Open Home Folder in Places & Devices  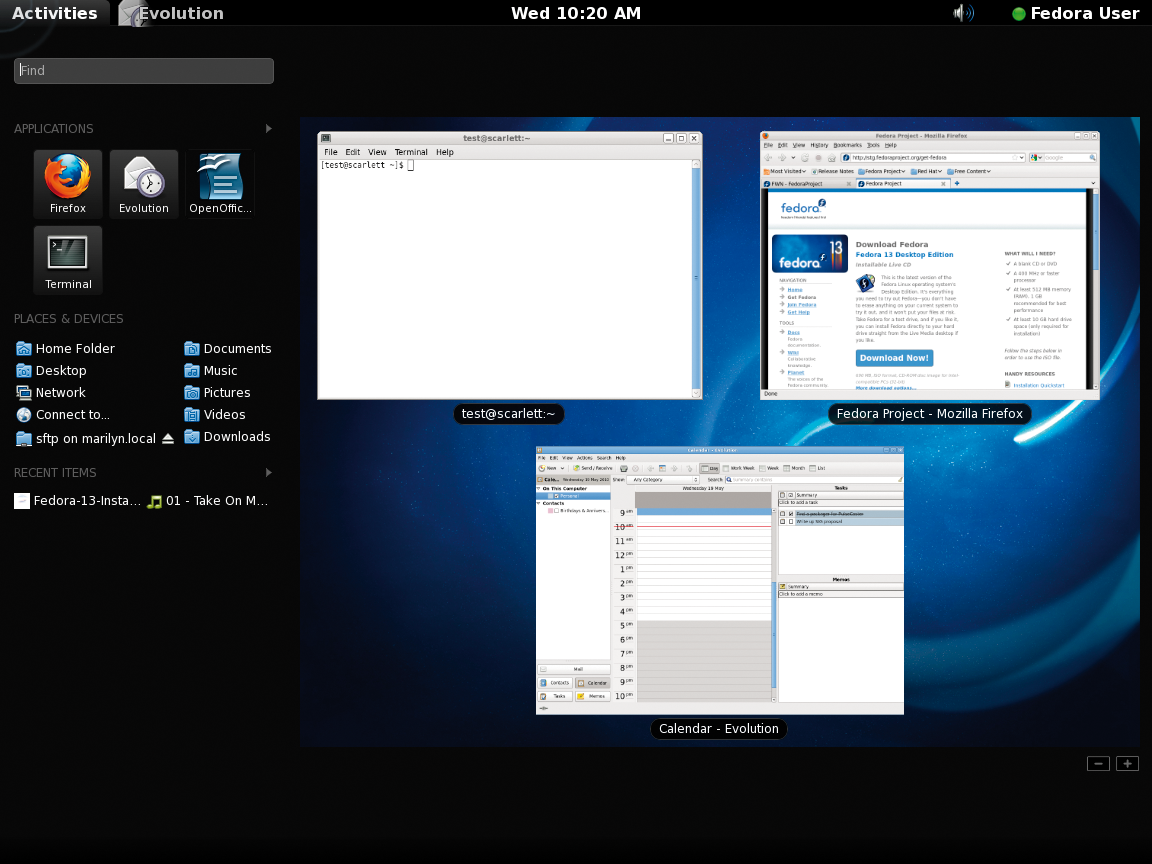point(65,348)
